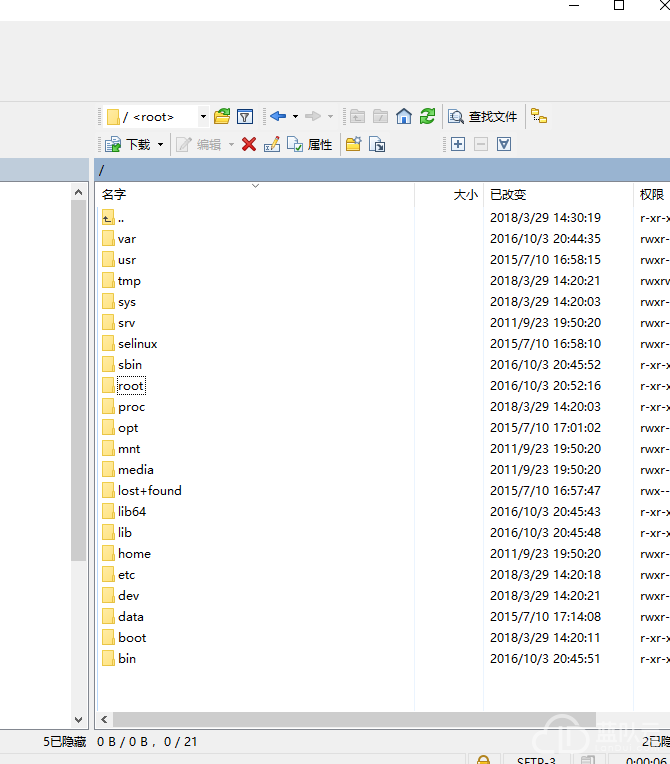Click left panel scroll down arrow
The height and width of the screenshot is (764, 670).
coord(78,720)
